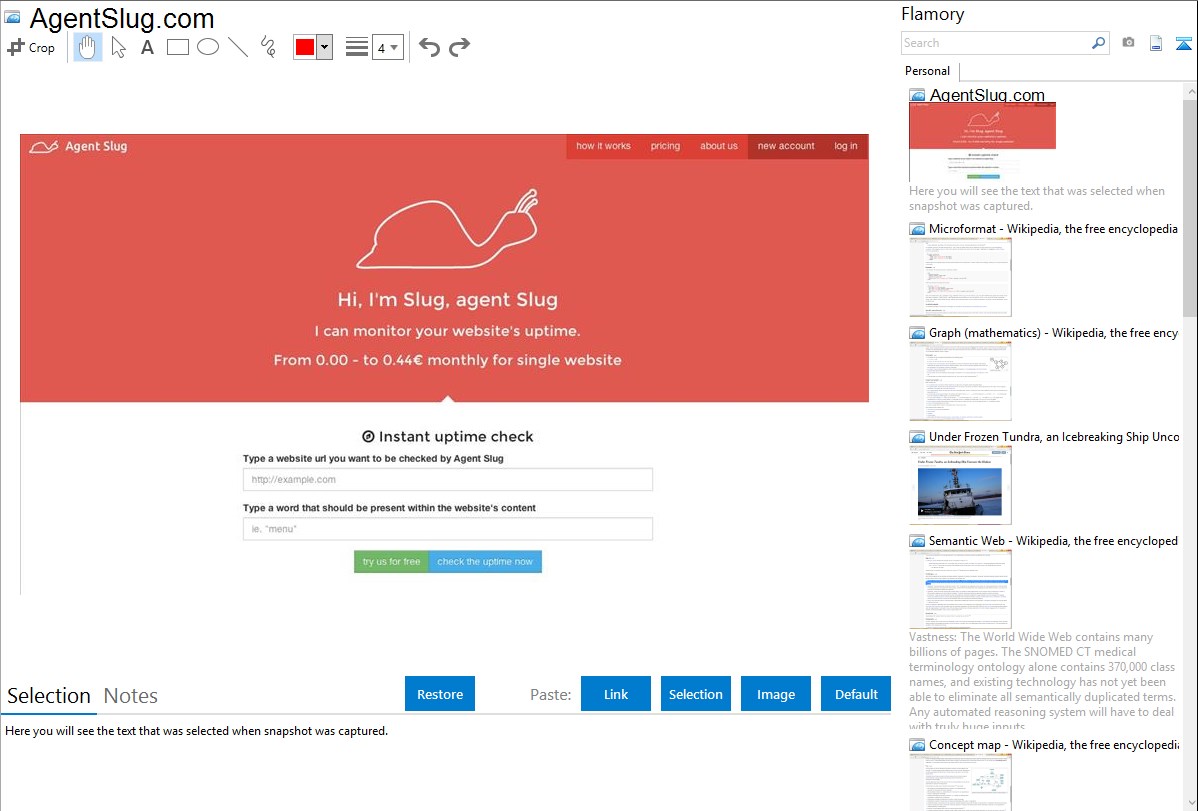Pick the rectangle shape tool
This screenshot has height=811, width=1198.
(x=178, y=47)
